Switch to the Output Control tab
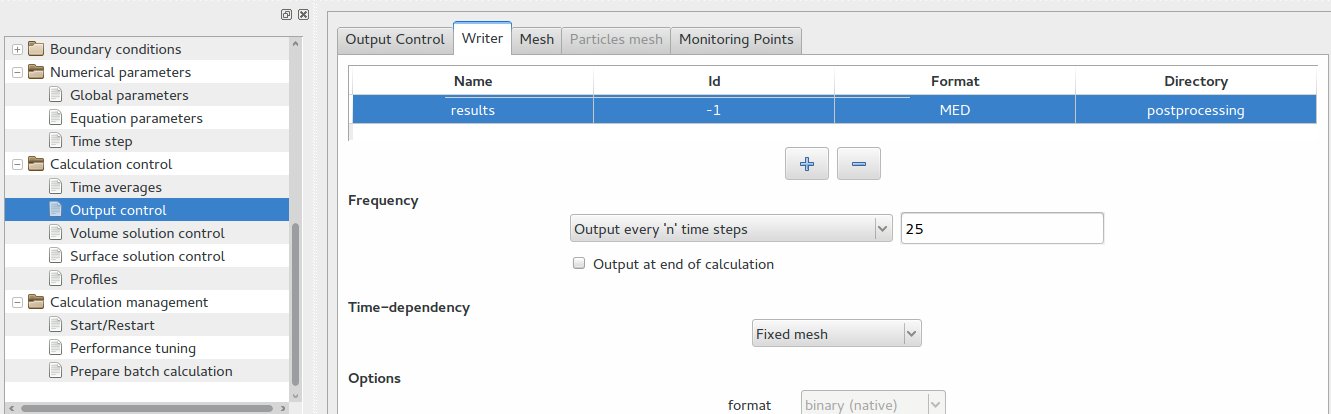The height and width of the screenshot is (414, 1331). (x=394, y=39)
